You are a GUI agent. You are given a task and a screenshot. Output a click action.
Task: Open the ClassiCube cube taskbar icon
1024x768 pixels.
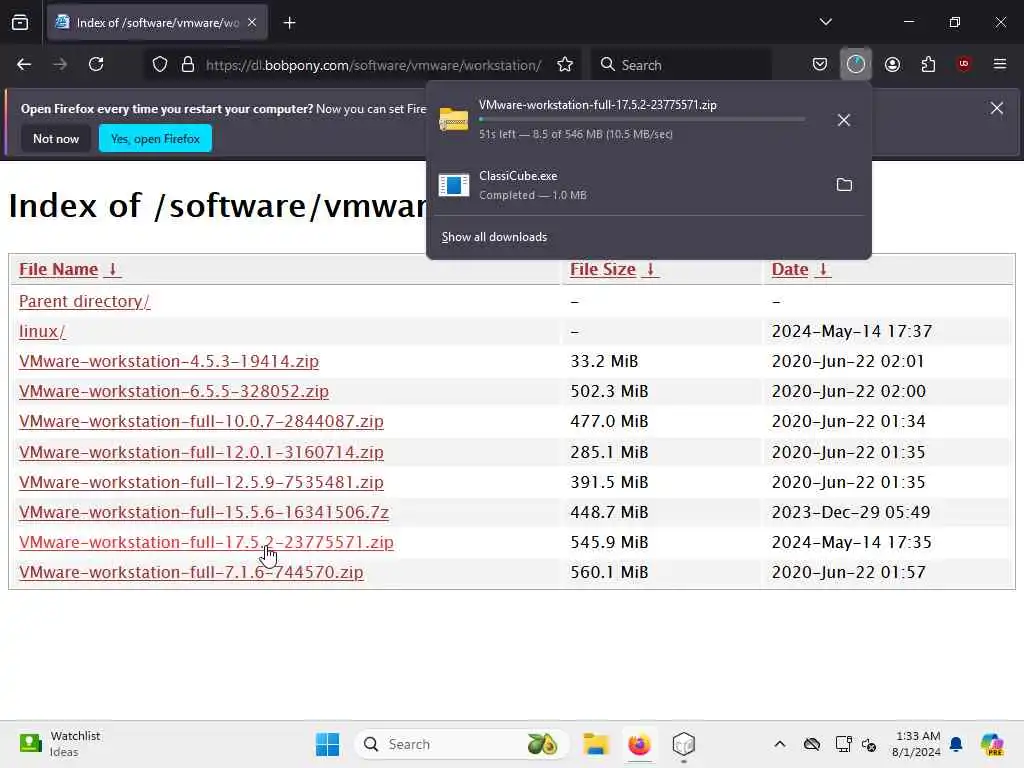[x=683, y=744]
